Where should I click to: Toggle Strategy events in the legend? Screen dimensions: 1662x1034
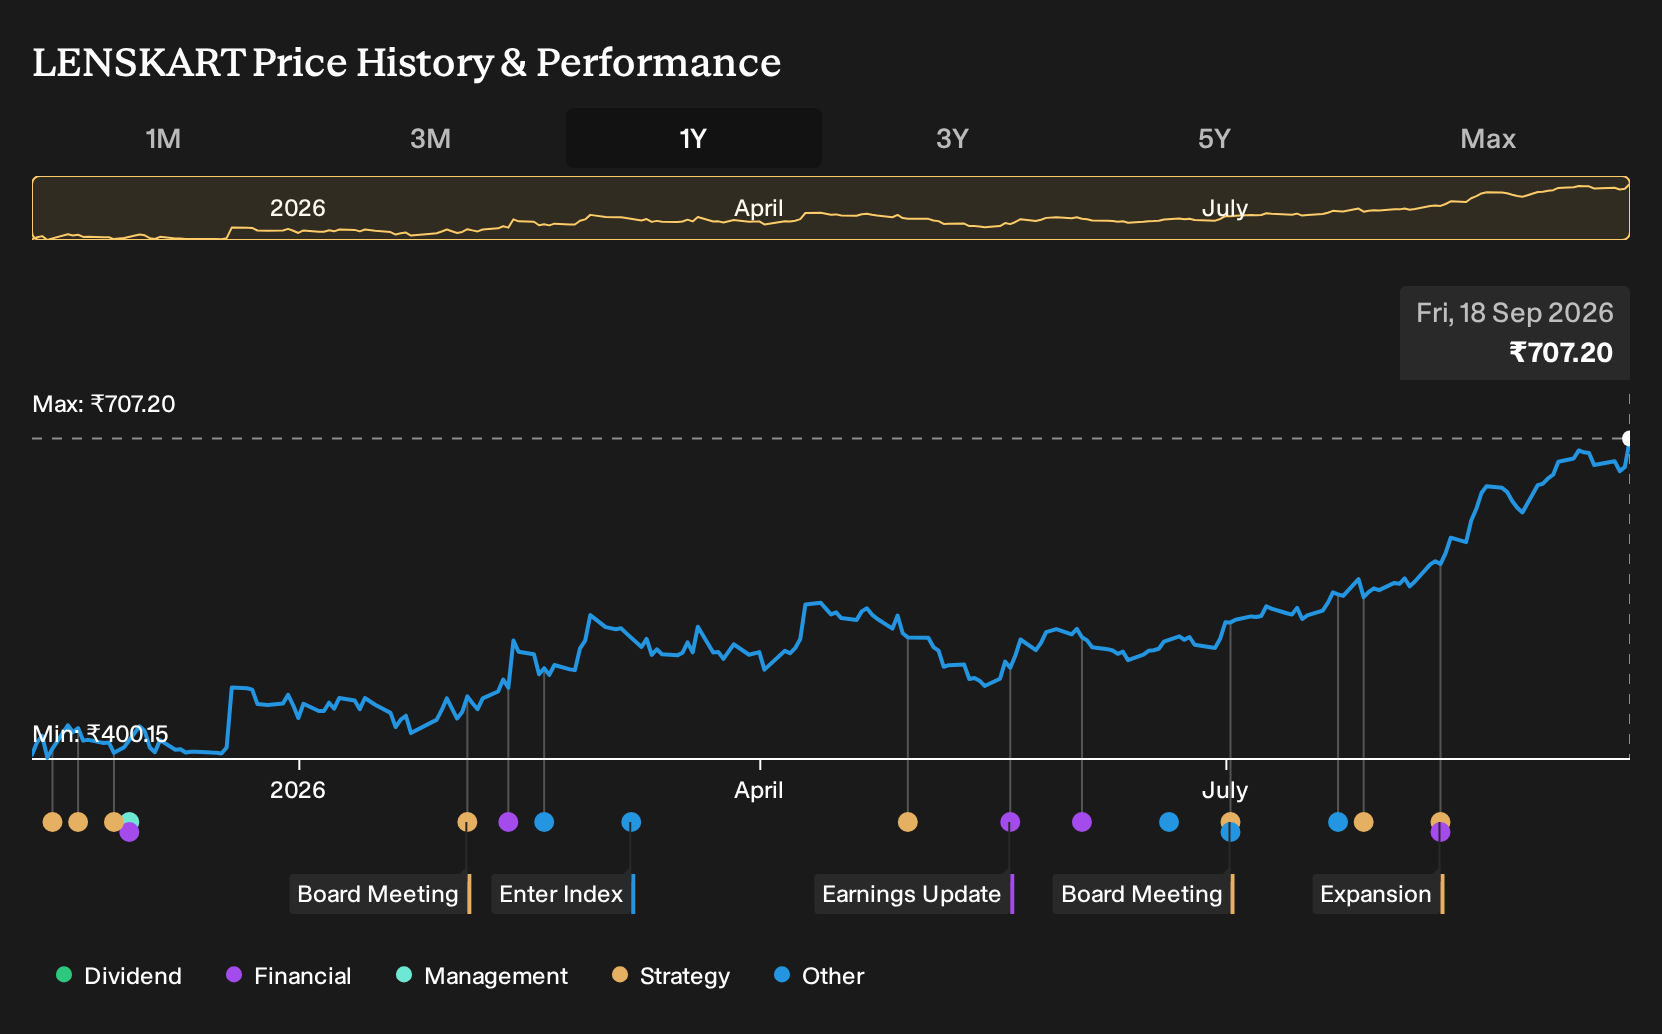click(671, 975)
